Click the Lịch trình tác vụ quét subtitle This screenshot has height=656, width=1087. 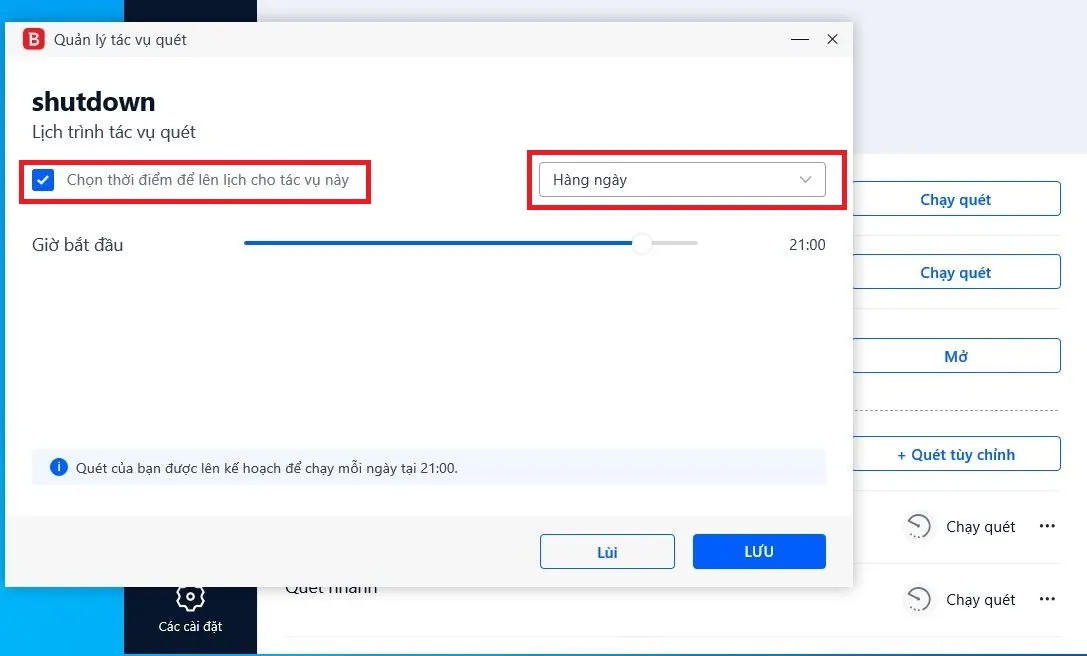pyautogui.click(x=114, y=132)
